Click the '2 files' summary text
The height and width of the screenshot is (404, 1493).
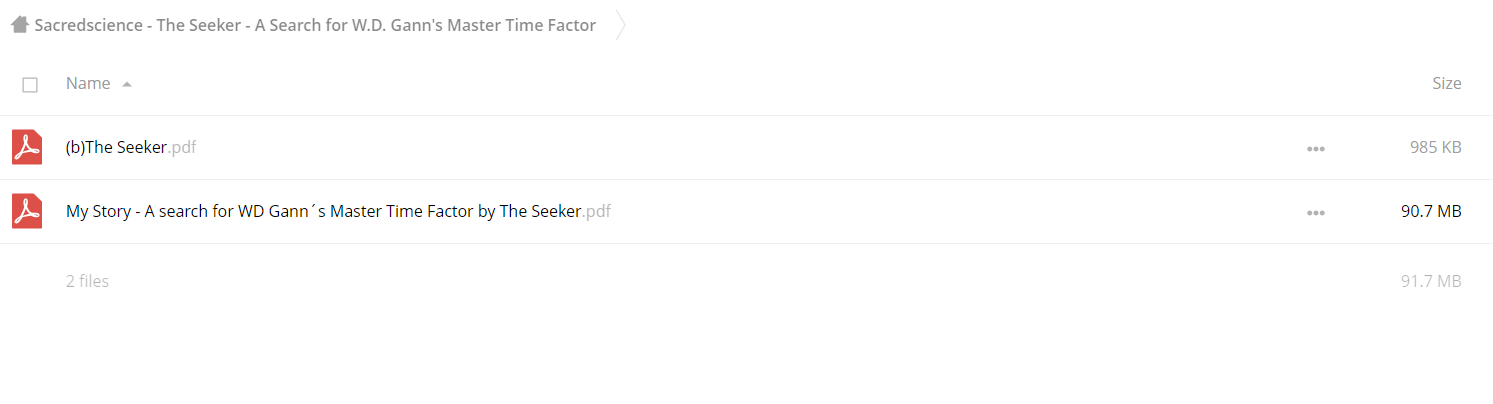tap(87, 281)
